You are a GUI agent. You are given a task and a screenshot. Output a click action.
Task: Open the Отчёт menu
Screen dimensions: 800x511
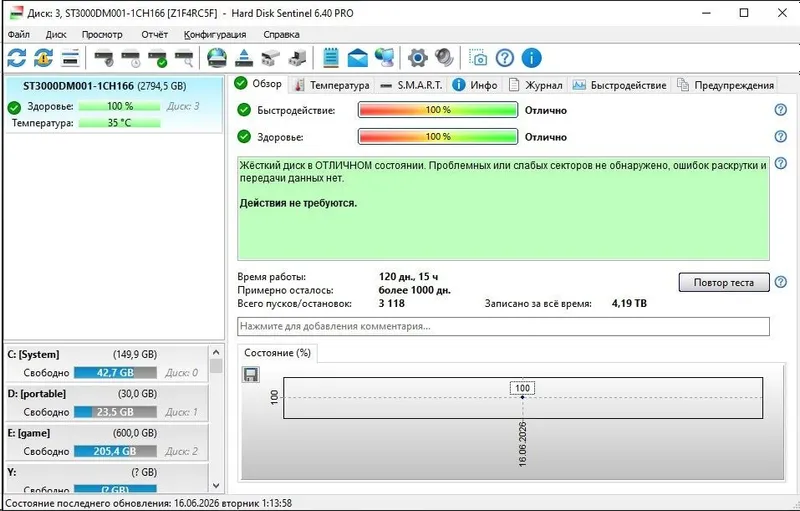point(154,35)
